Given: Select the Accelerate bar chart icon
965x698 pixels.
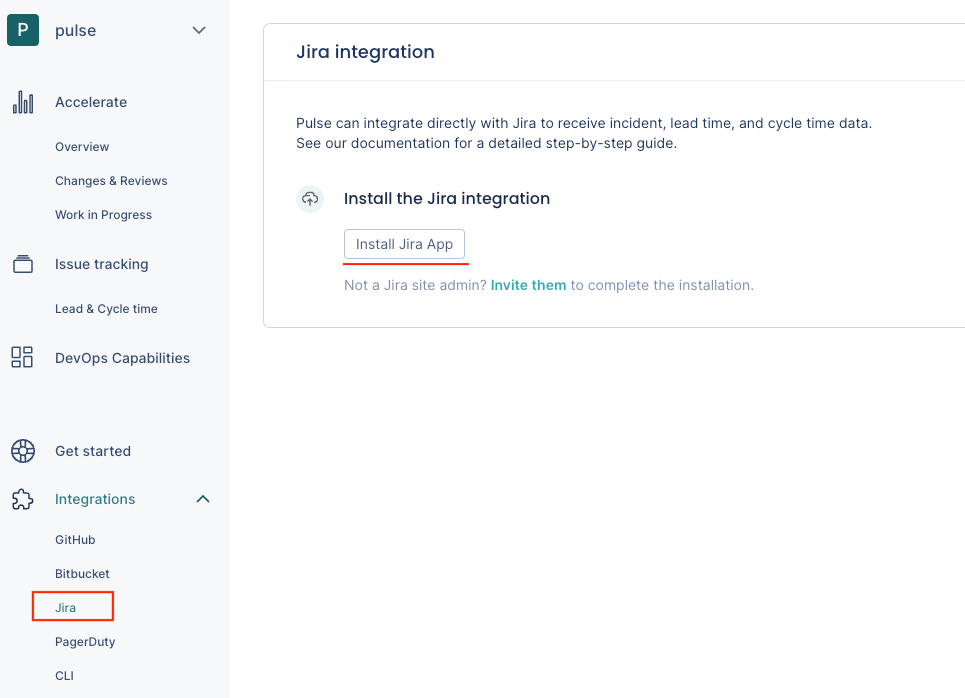Looking at the screenshot, I should [22, 101].
